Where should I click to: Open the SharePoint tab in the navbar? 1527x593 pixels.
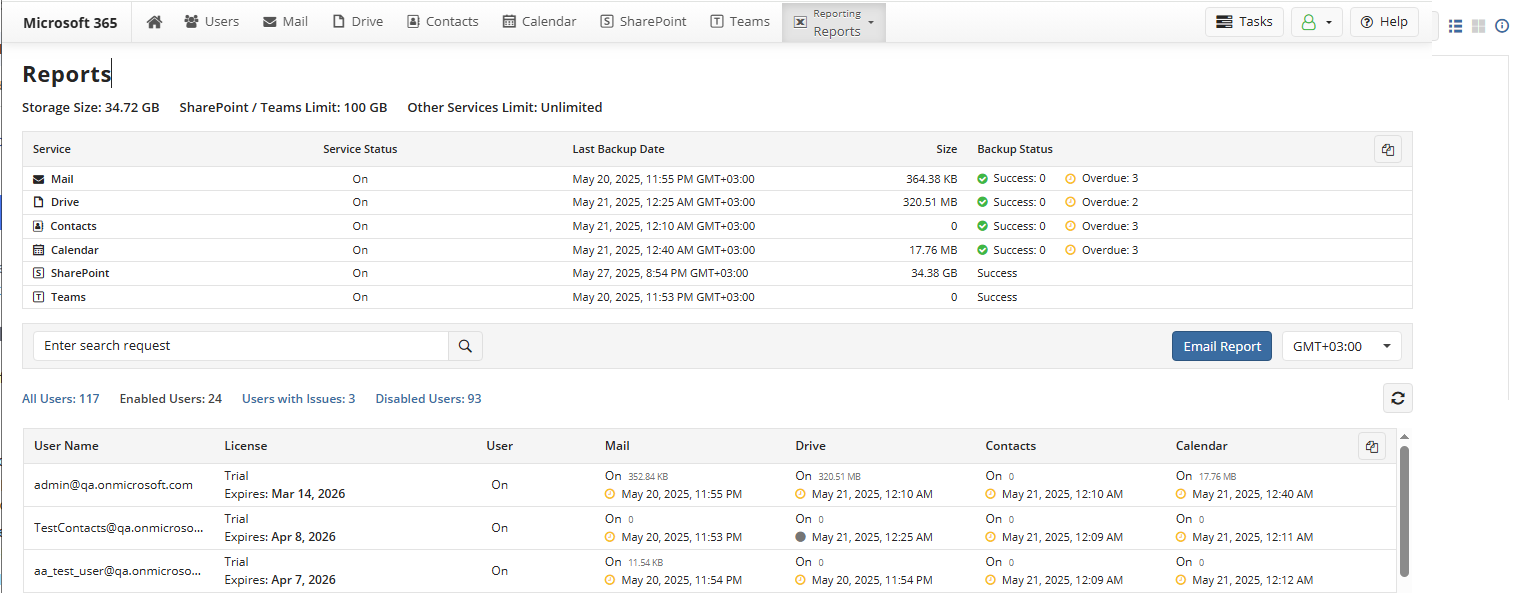pos(643,21)
